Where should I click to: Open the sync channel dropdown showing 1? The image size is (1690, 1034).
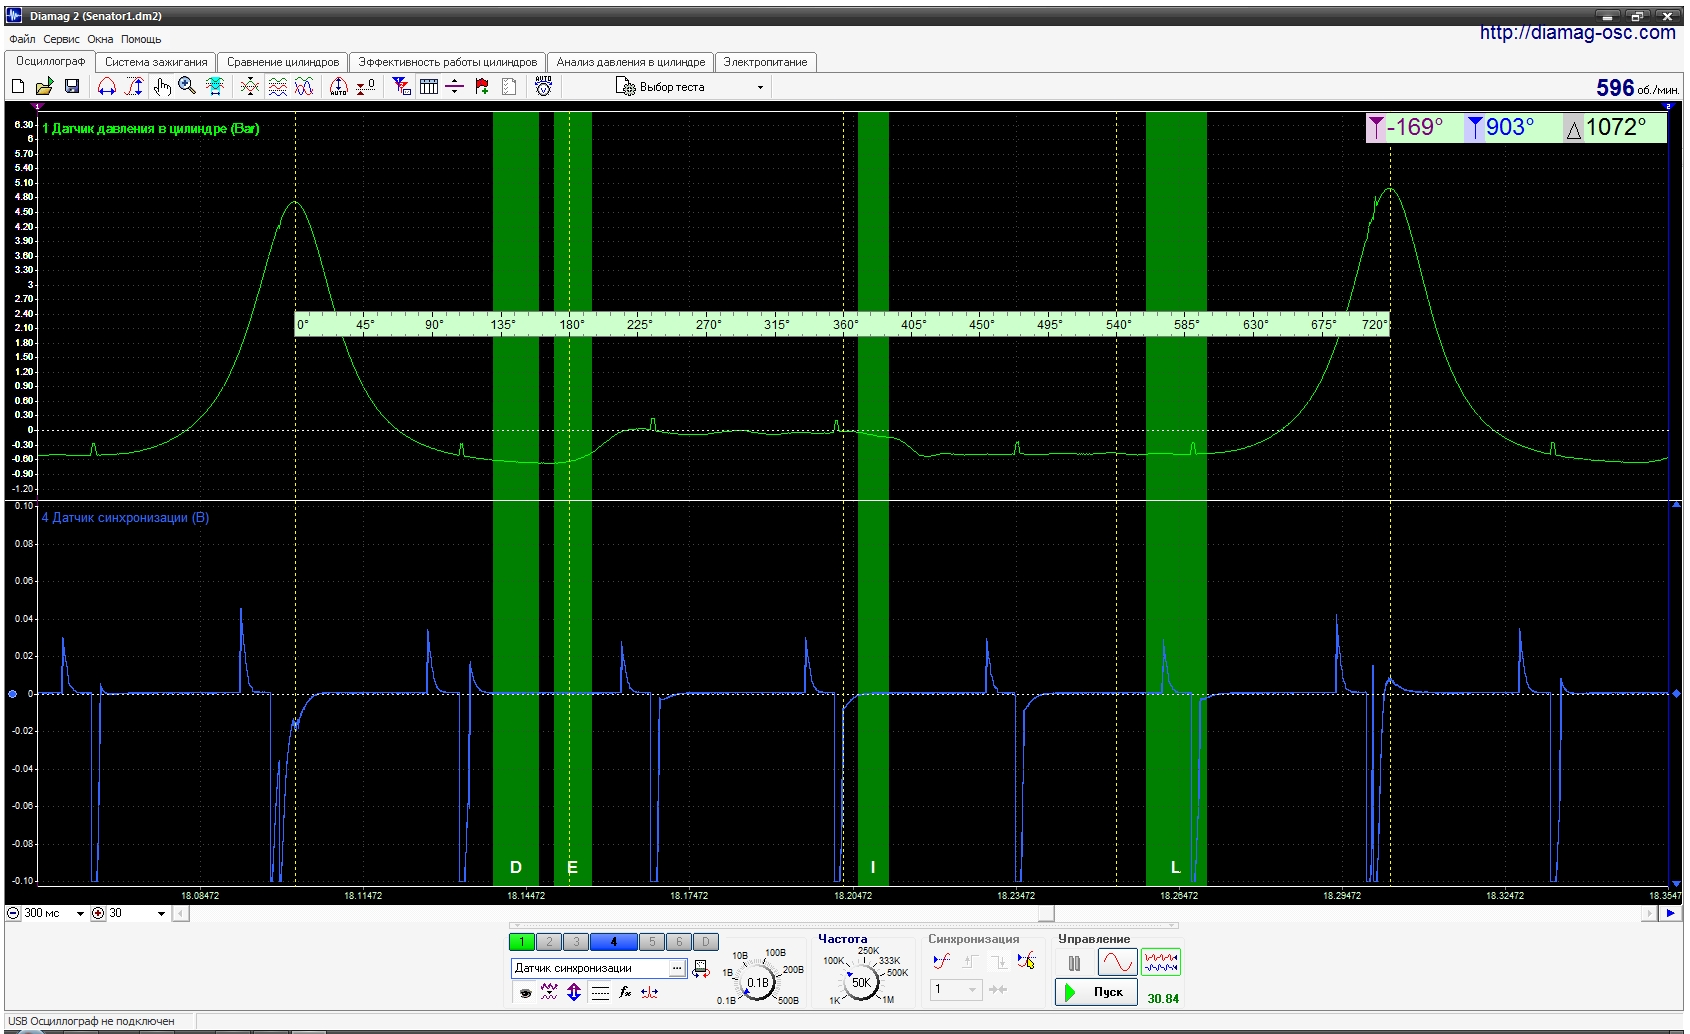955,989
